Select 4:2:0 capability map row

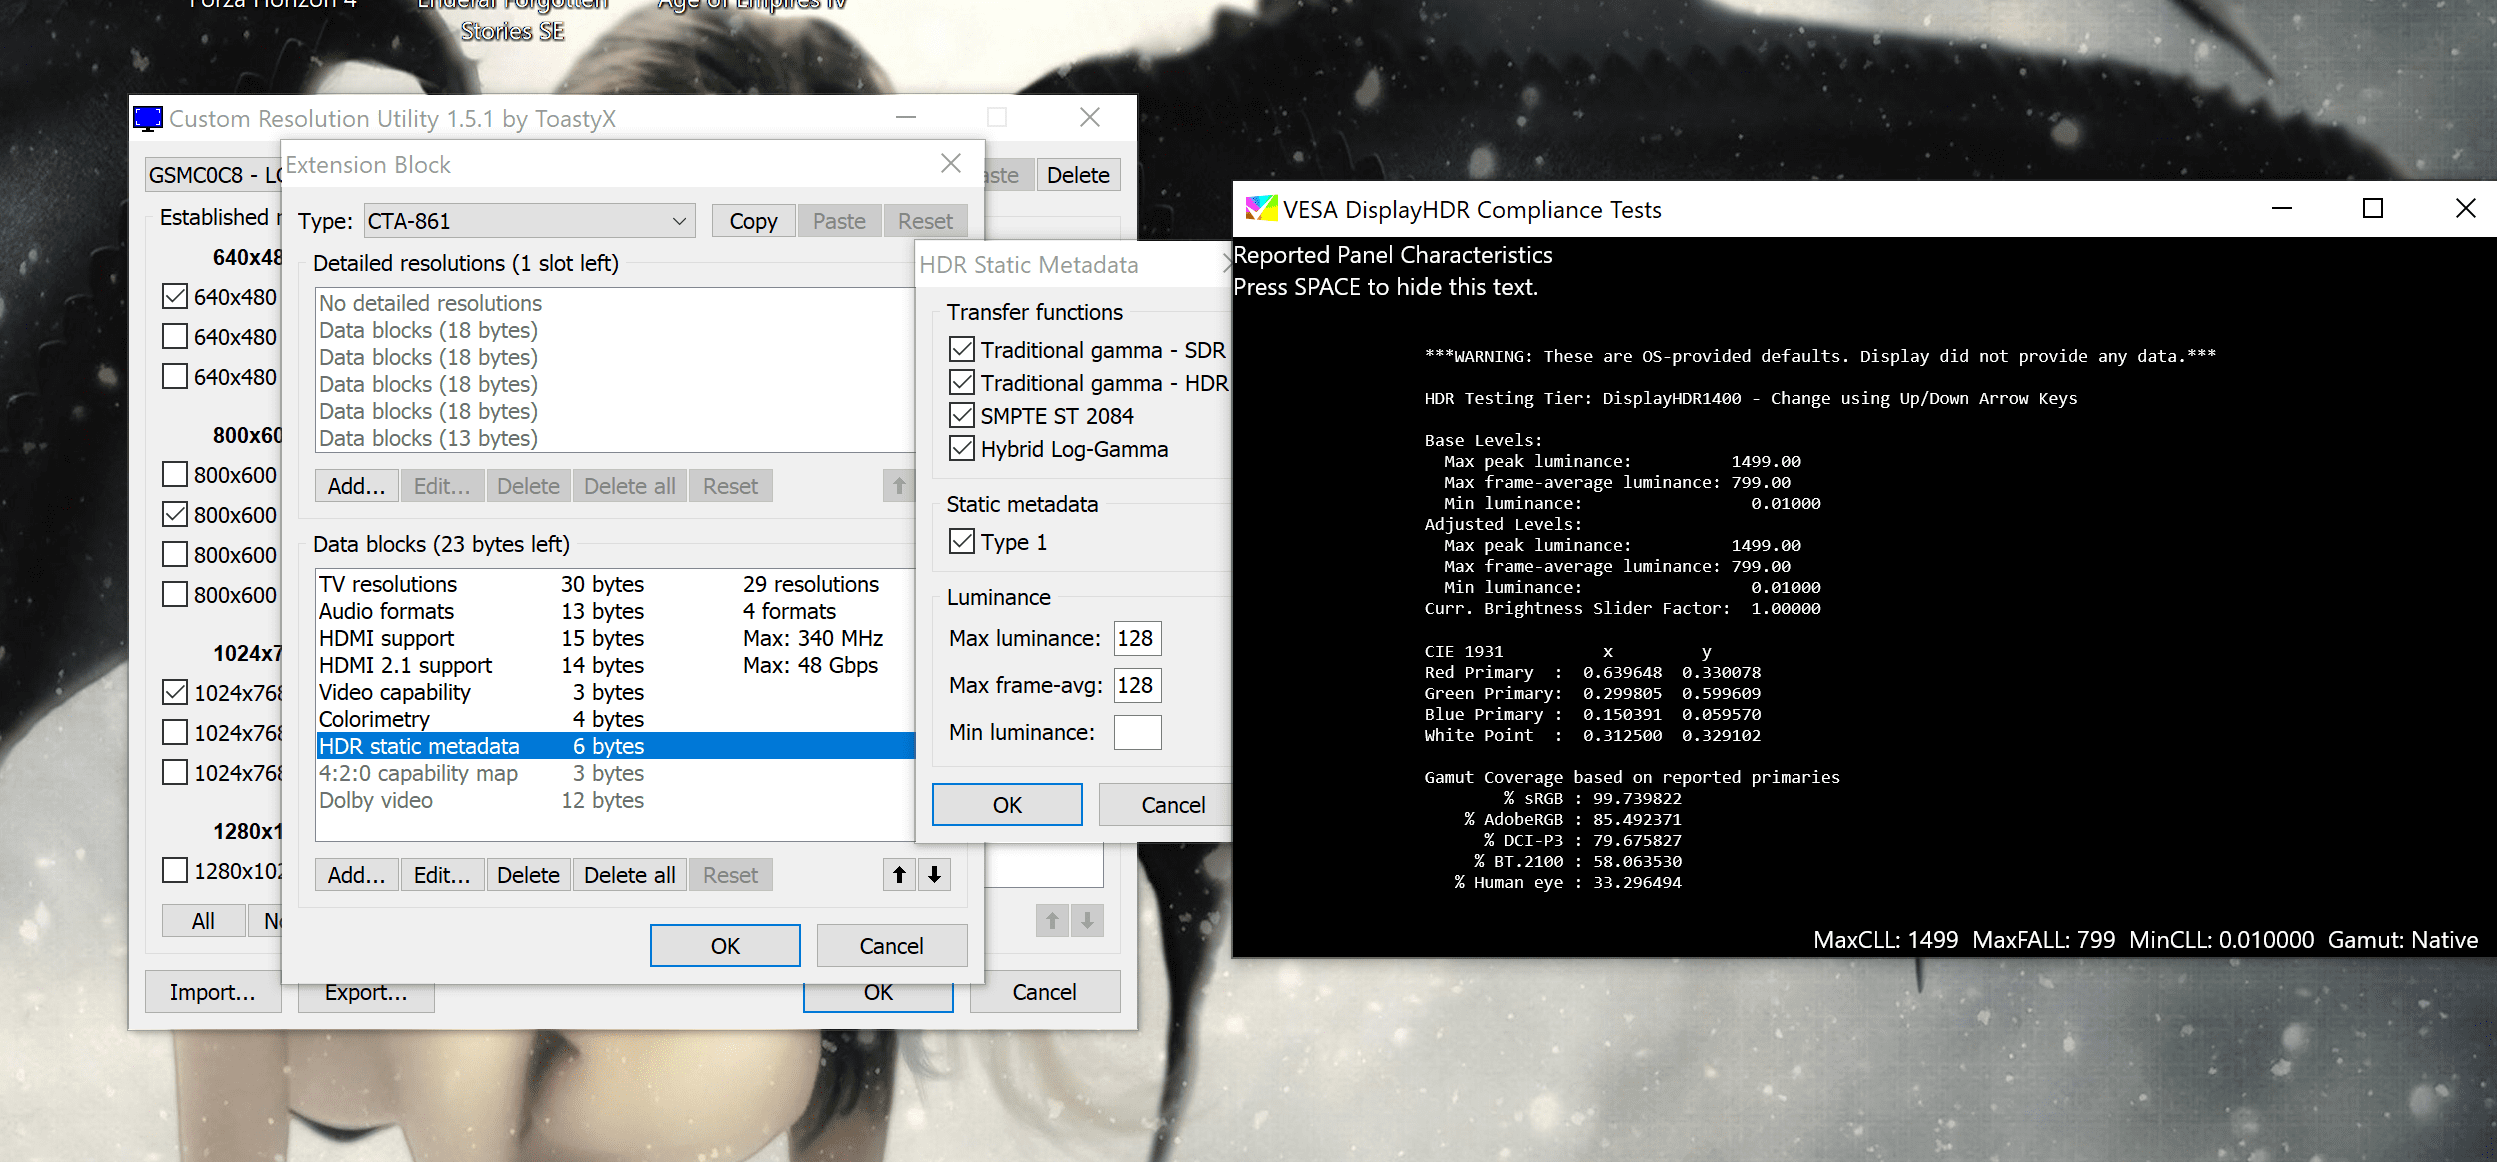615,773
